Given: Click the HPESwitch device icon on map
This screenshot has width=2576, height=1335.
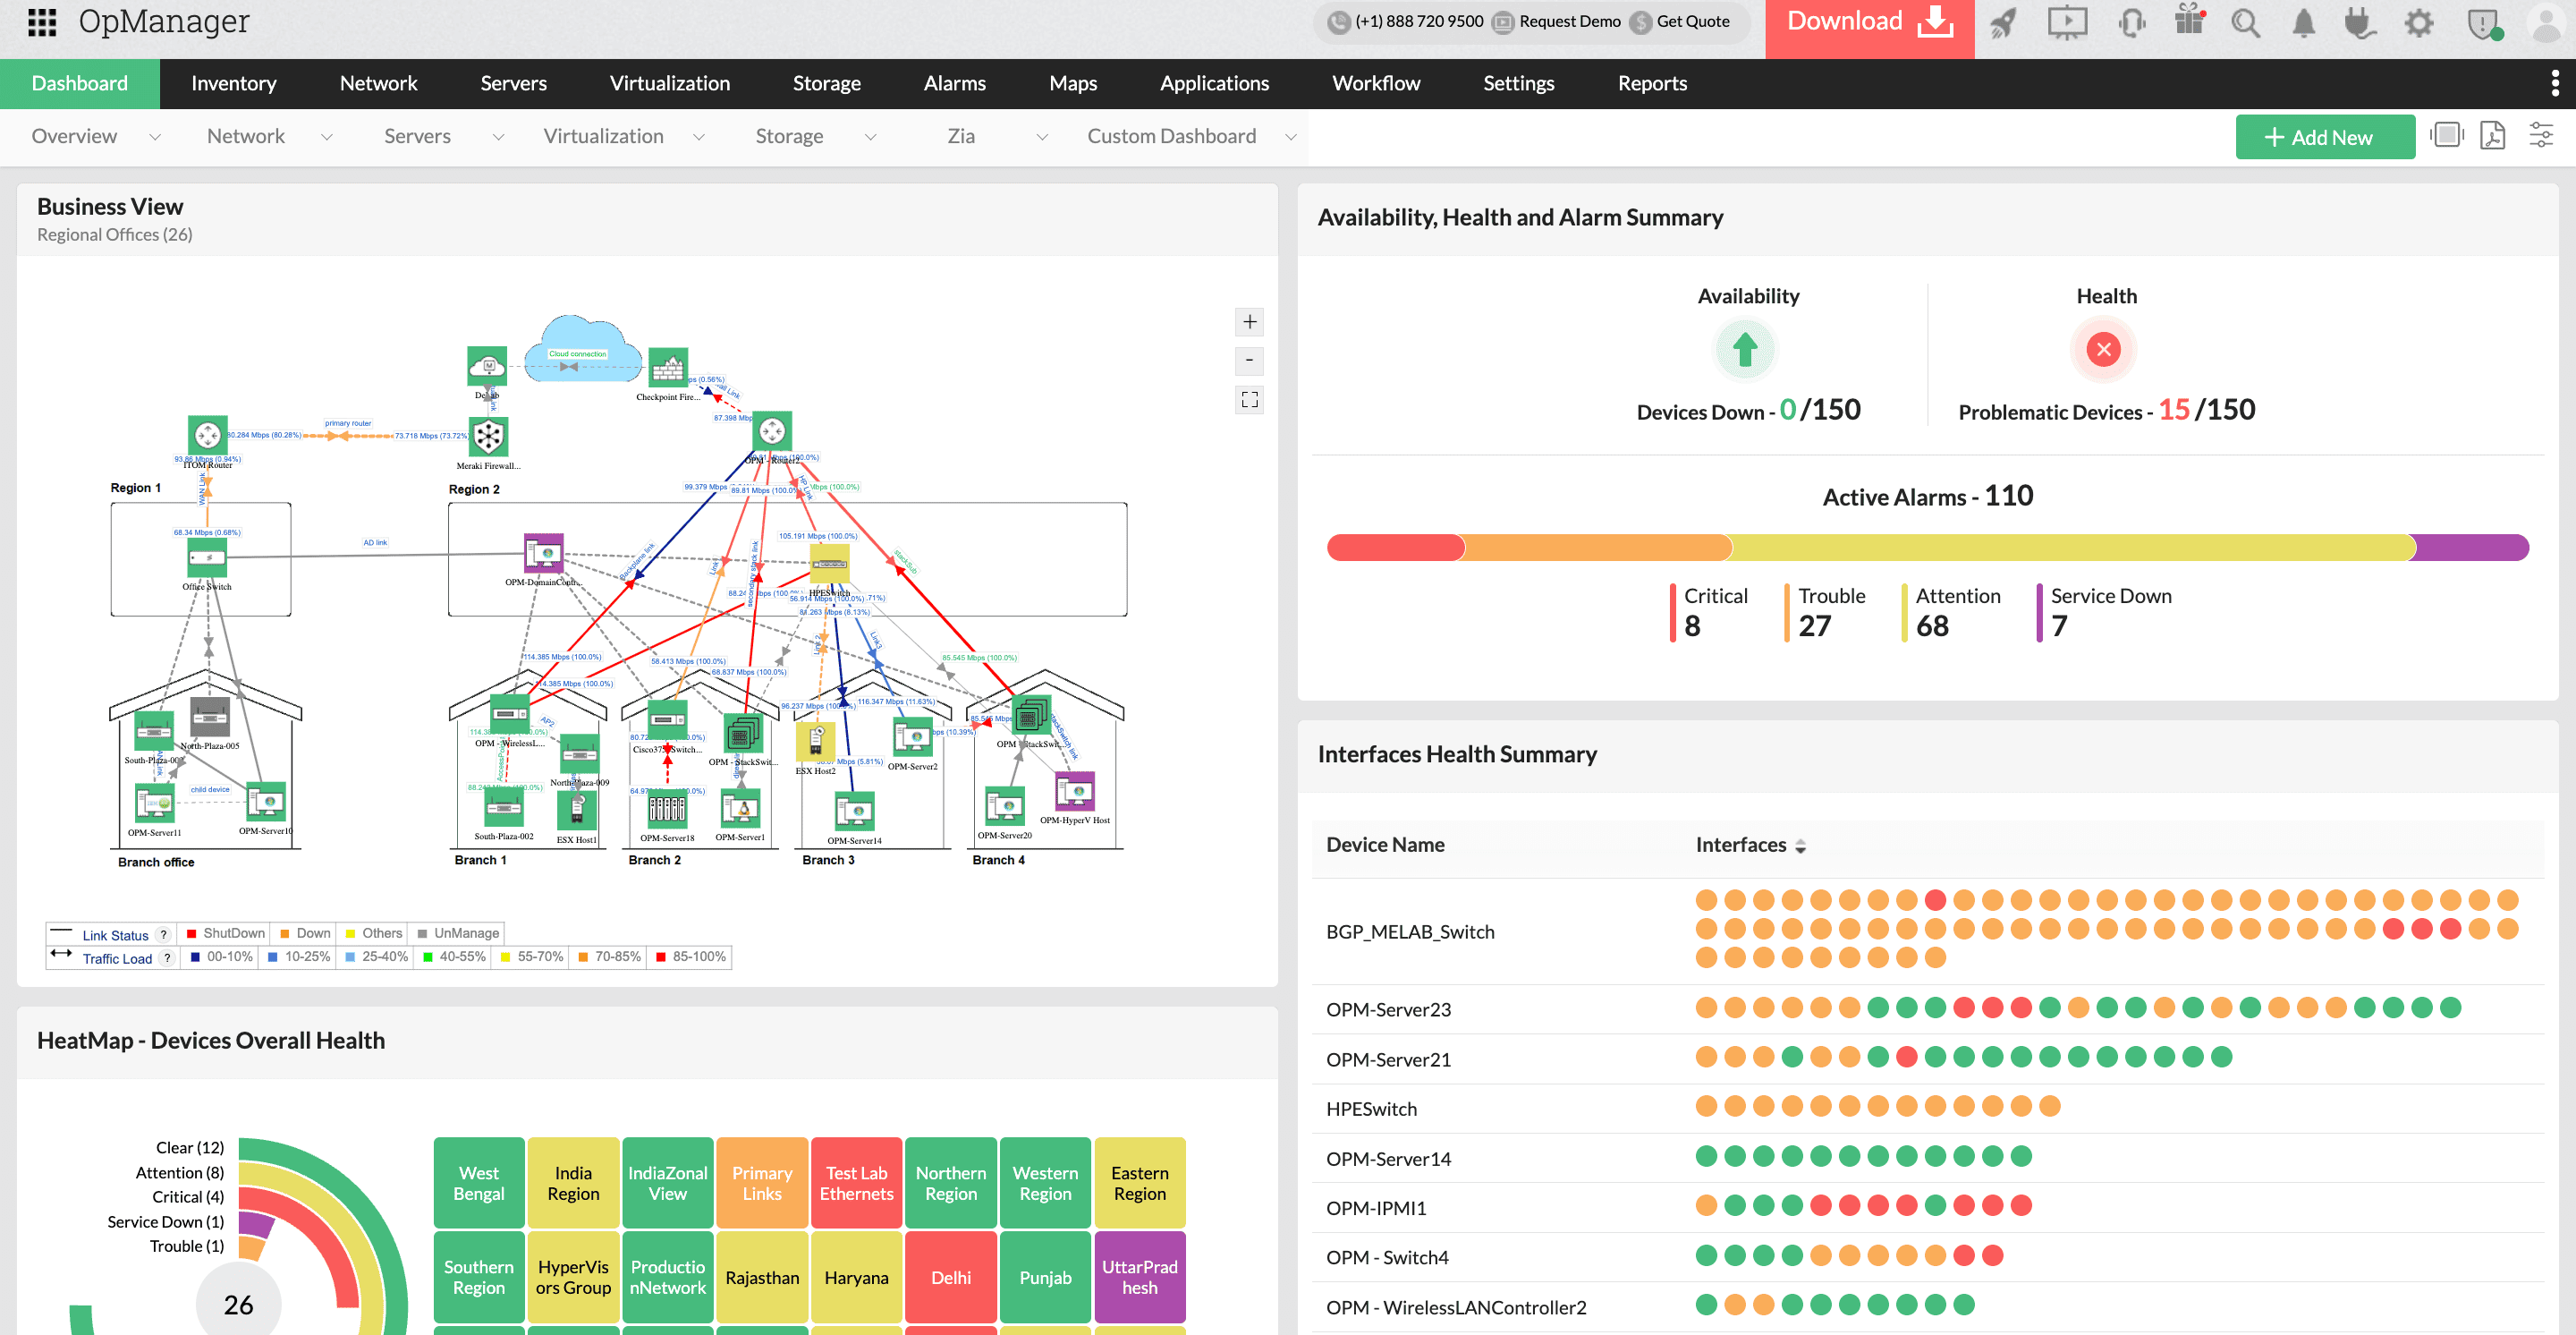Looking at the screenshot, I should [829, 565].
